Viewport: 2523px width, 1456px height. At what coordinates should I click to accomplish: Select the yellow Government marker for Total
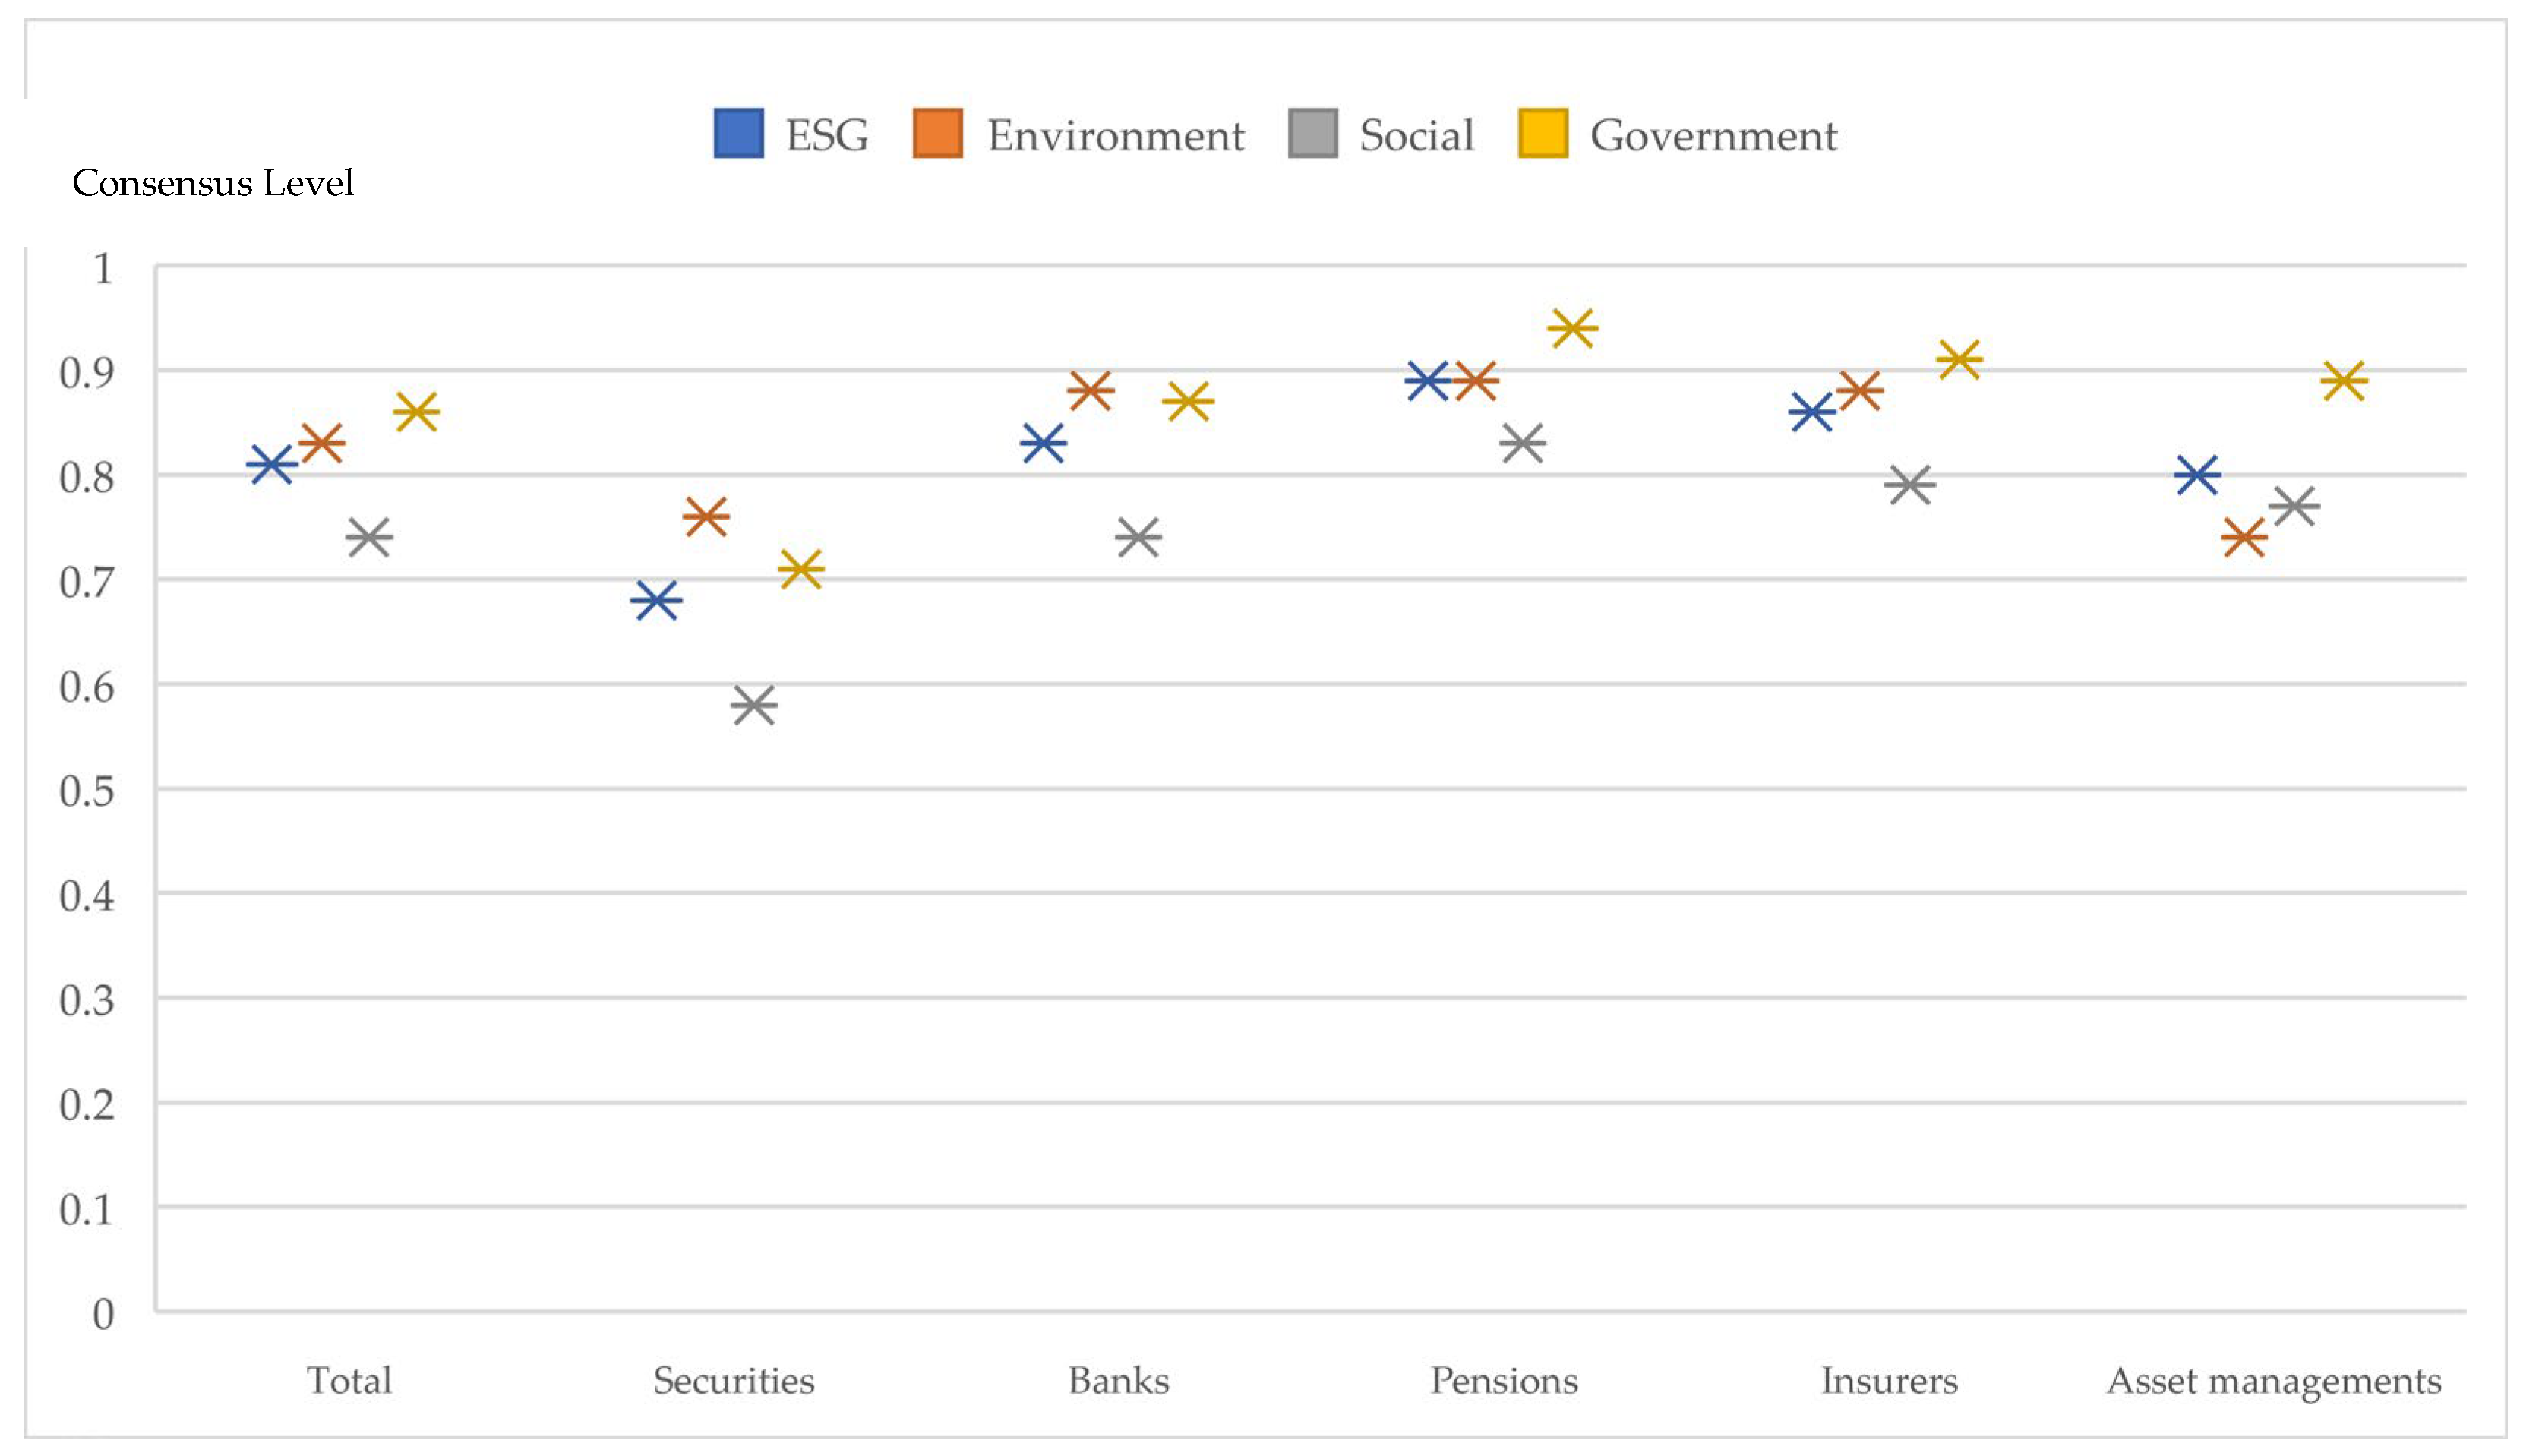coord(416,411)
